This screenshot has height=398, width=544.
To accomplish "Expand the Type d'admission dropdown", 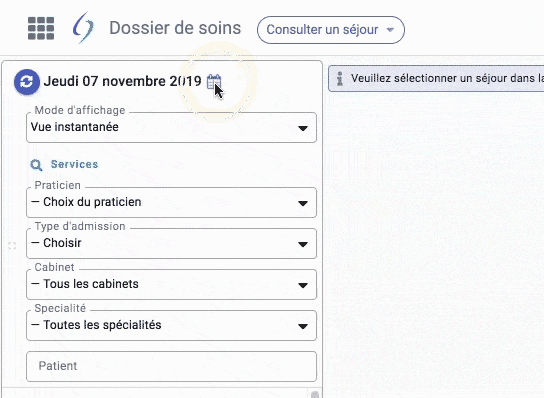I will click(x=171, y=244).
